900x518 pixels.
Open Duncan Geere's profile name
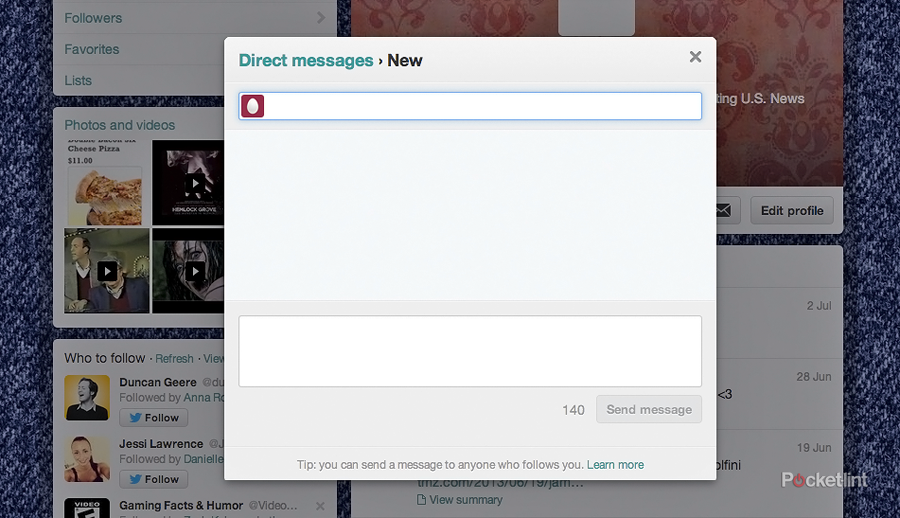(x=158, y=382)
